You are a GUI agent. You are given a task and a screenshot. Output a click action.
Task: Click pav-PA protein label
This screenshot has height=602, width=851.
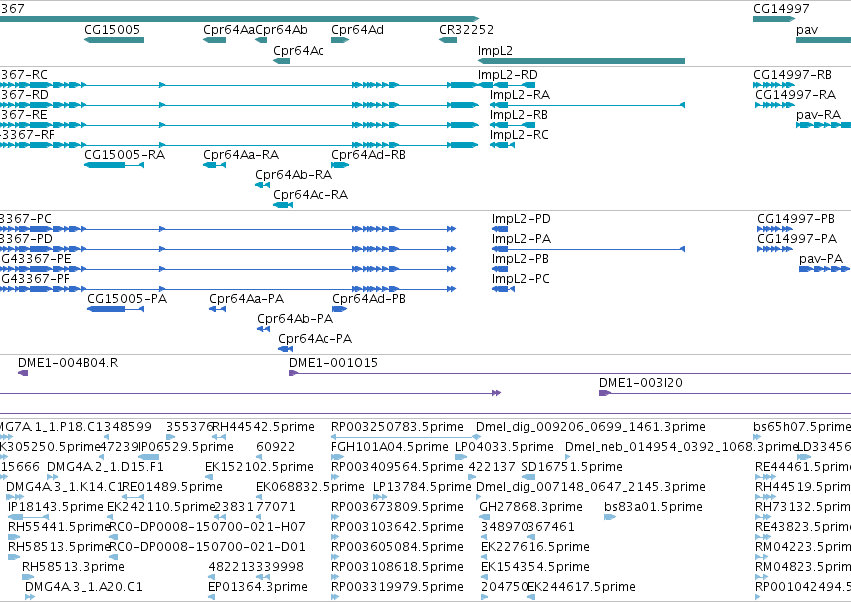click(821, 259)
